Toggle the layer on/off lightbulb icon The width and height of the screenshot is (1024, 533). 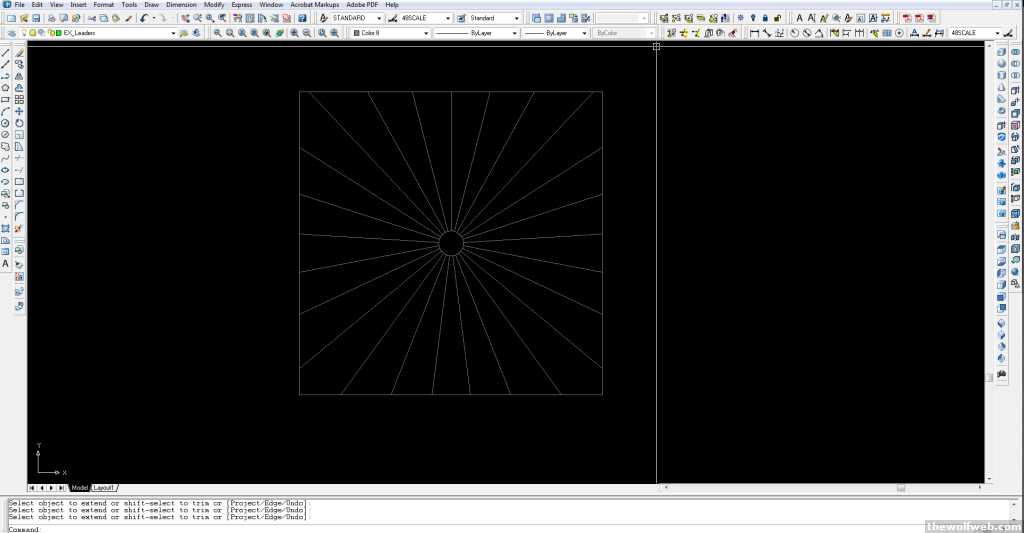tap(22, 33)
